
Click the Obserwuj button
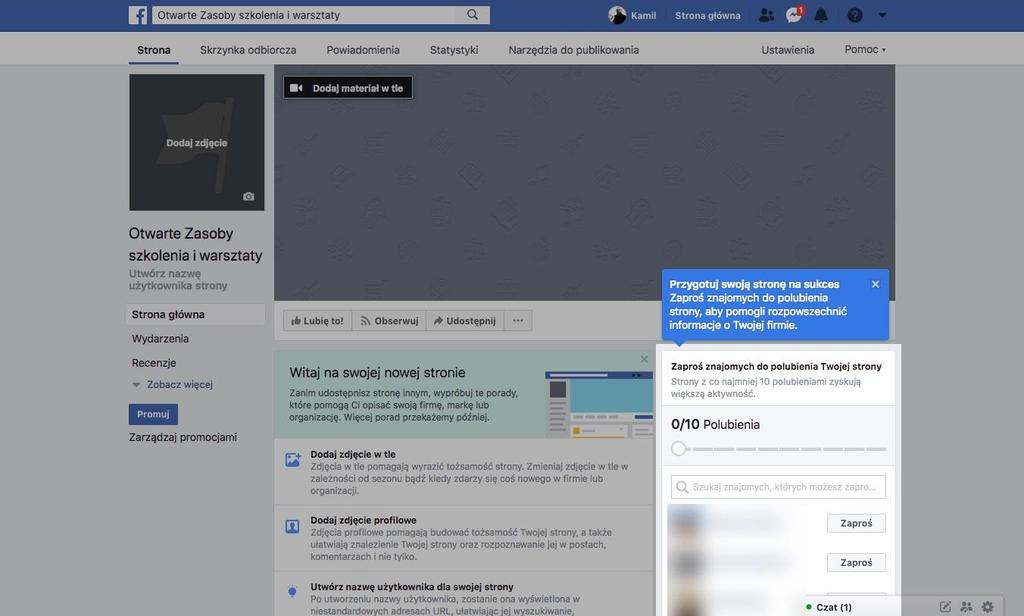[x=389, y=321]
